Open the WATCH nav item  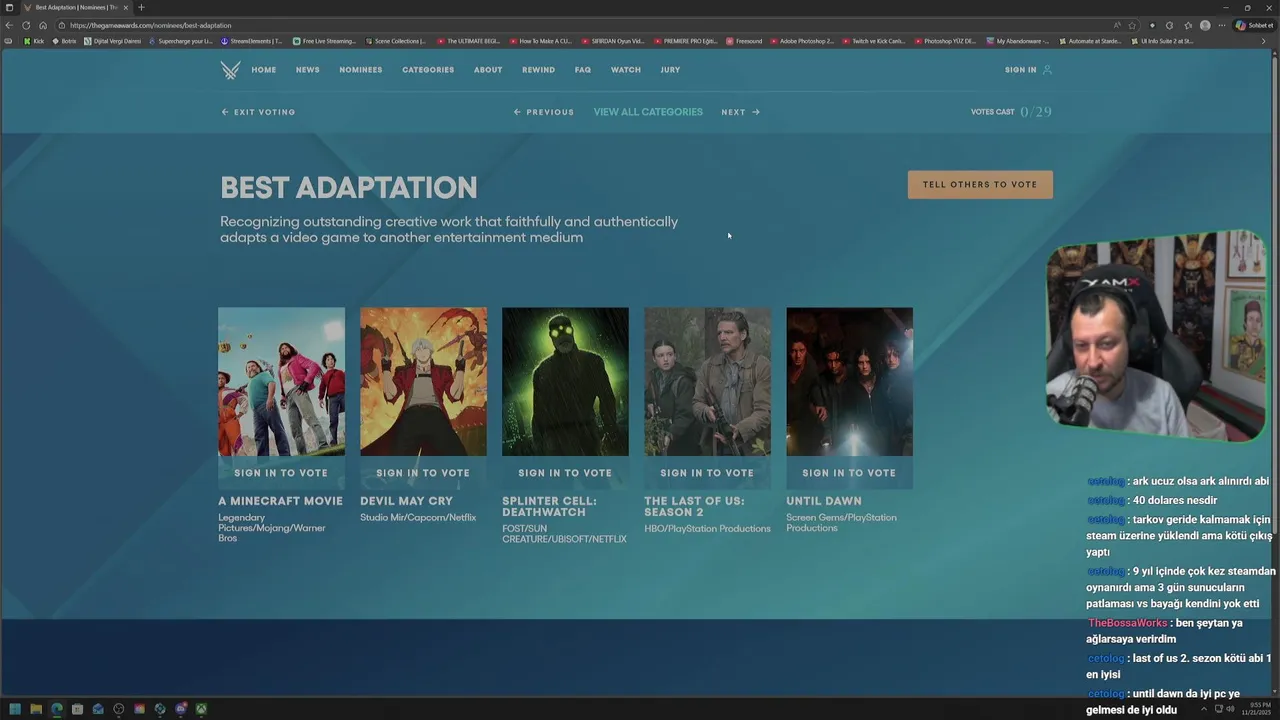tap(626, 70)
